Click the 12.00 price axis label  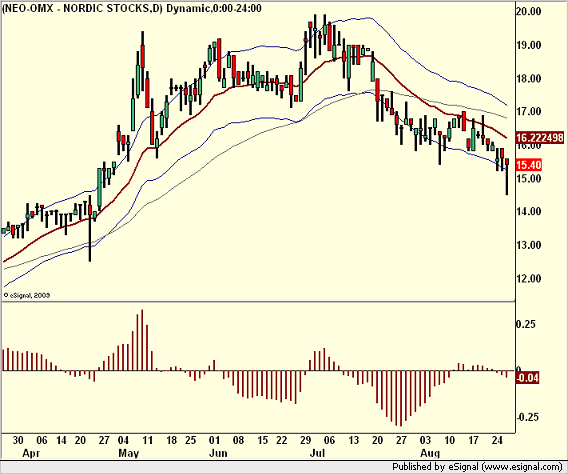[529, 278]
